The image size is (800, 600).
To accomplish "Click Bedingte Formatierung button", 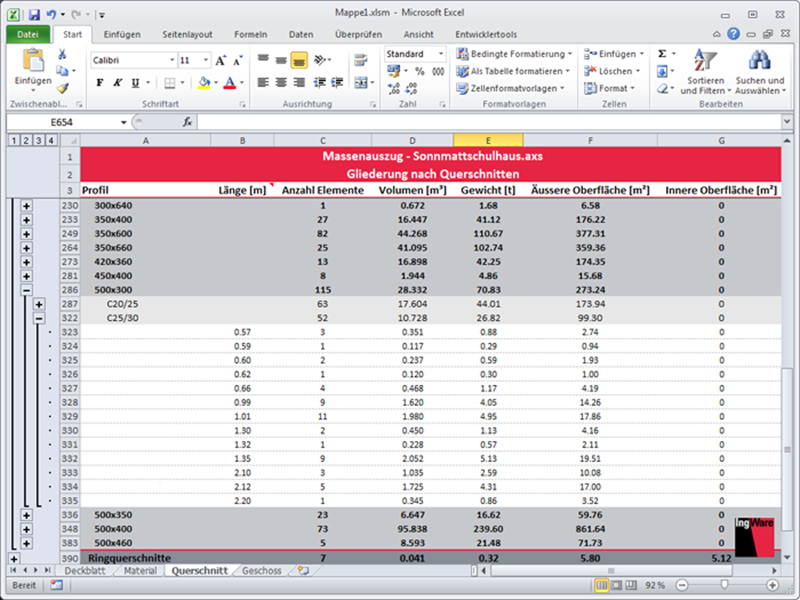I will [514, 54].
